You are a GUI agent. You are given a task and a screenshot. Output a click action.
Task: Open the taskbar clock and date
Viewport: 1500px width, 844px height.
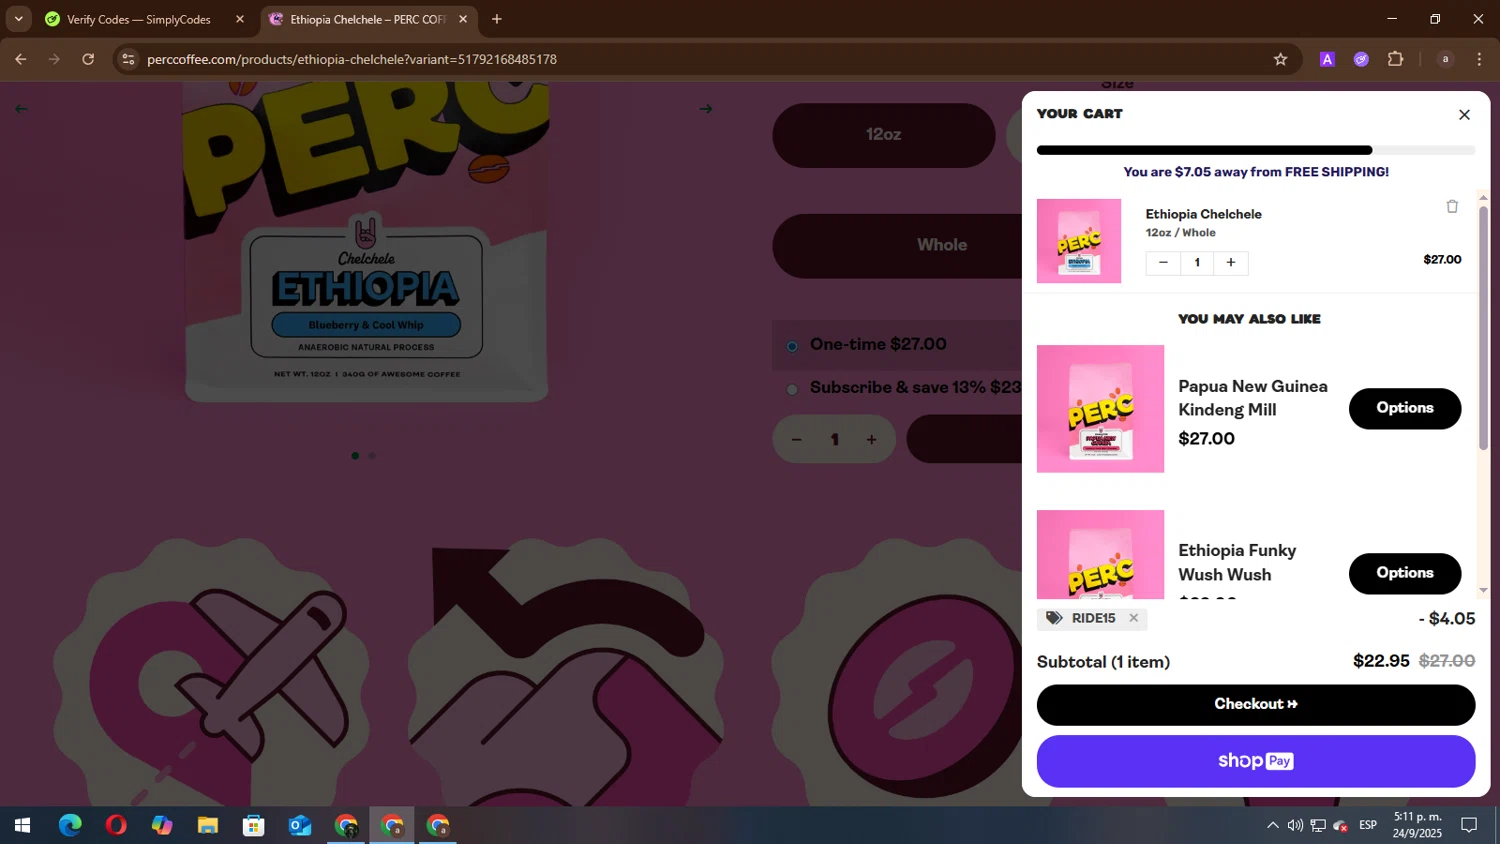1417,825
